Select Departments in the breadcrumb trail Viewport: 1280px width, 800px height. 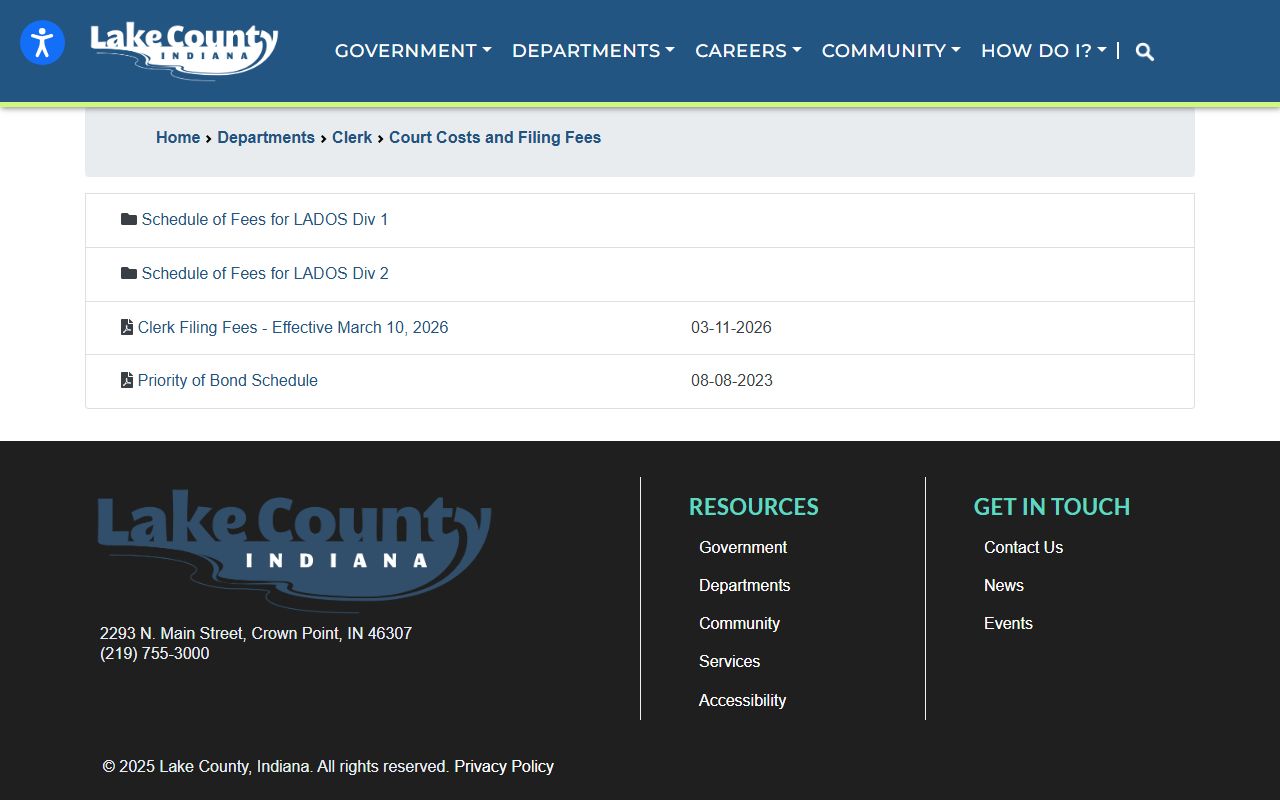coord(266,137)
